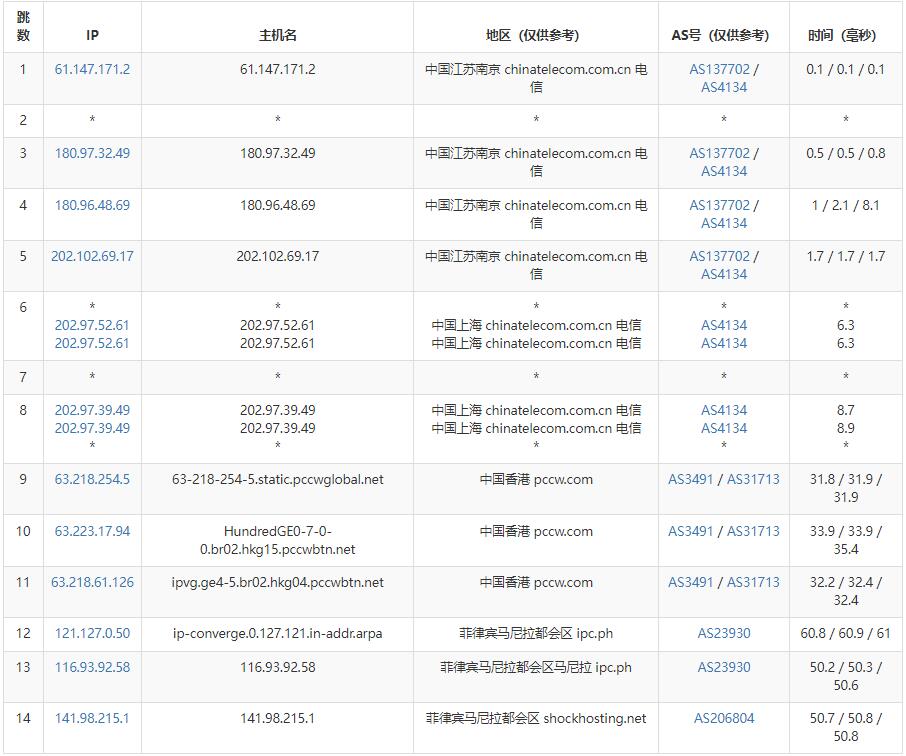Click the AS号（仅供参考） column header

[723, 35]
